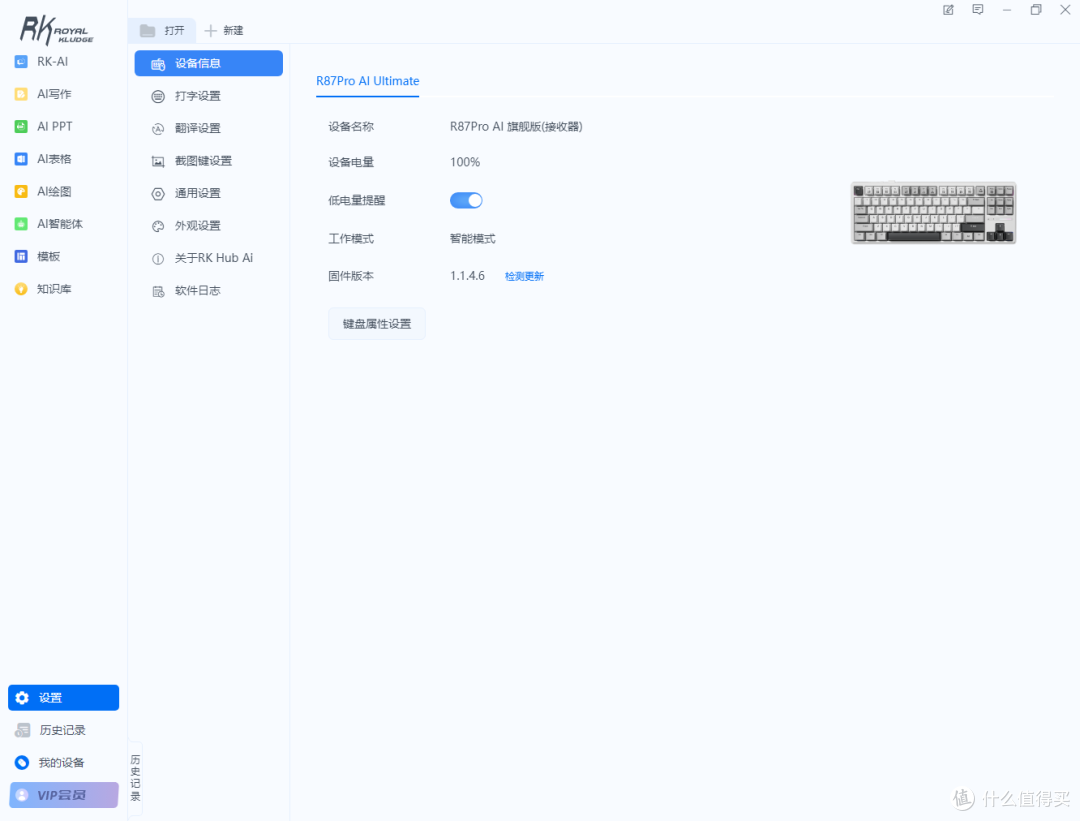
Task: Click the 智能模式 work mode value
Action: click(472, 239)
